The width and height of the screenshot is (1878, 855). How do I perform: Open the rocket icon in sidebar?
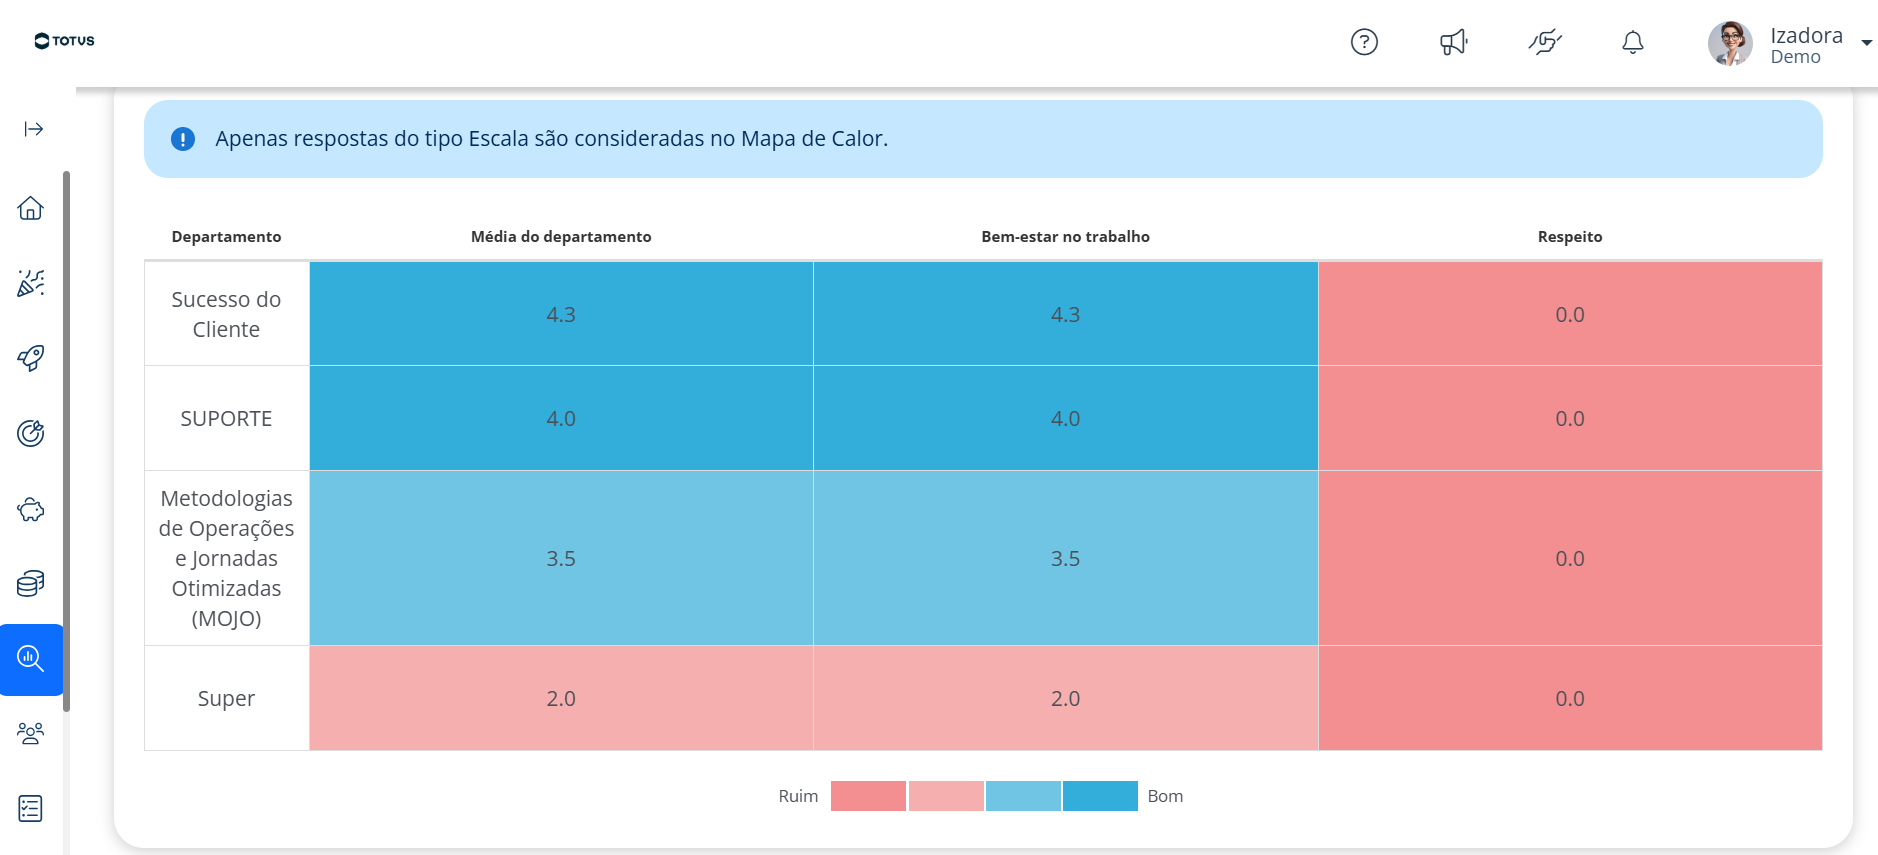pyautogui.click(x=31, y=358)
